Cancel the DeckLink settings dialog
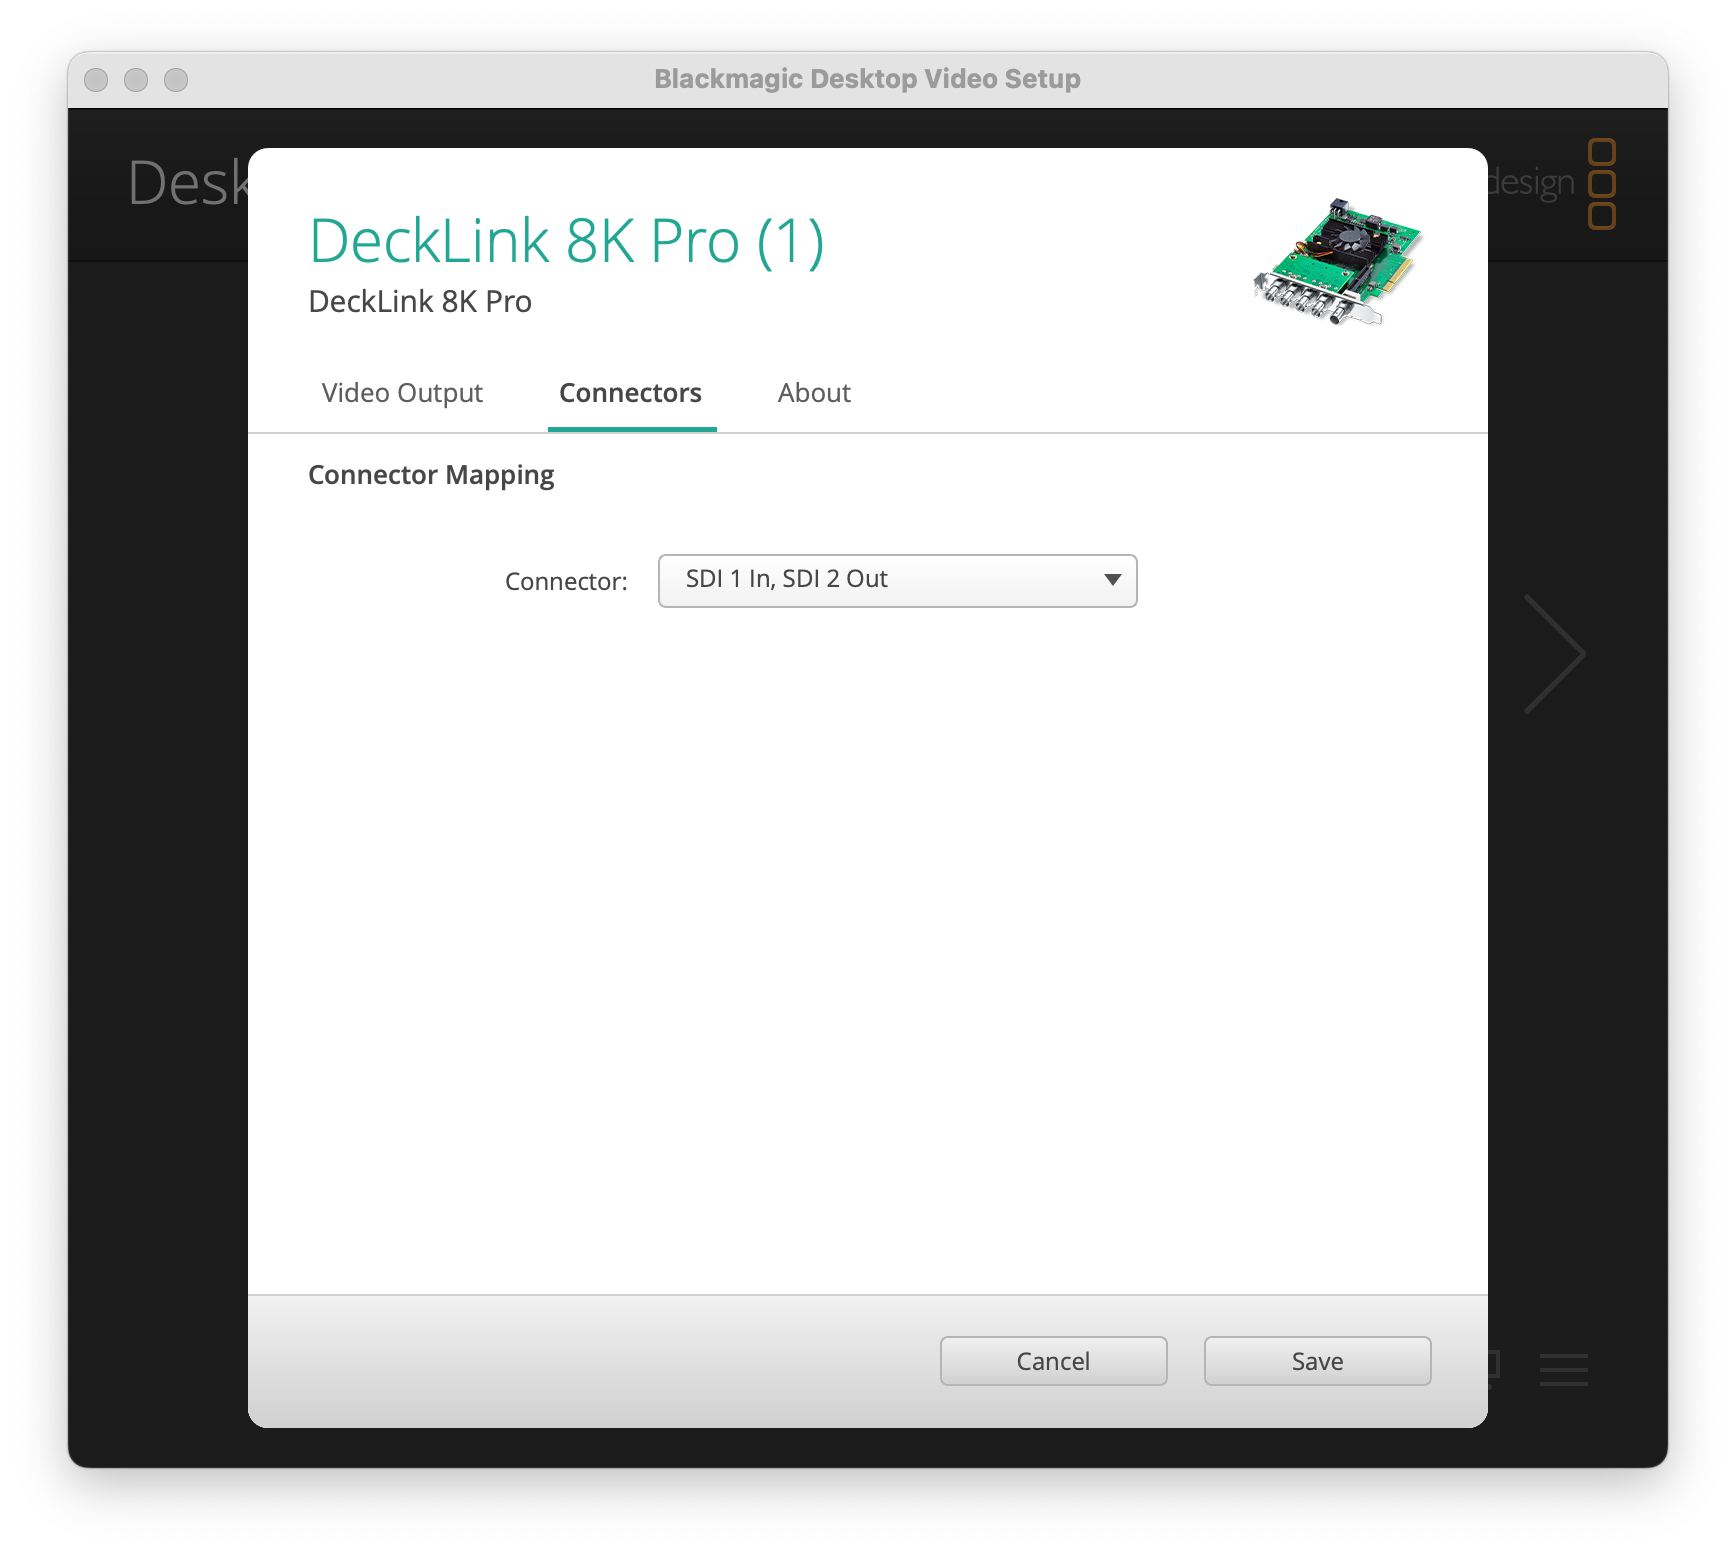1736x1552 pixels. coord(1053,1361)
